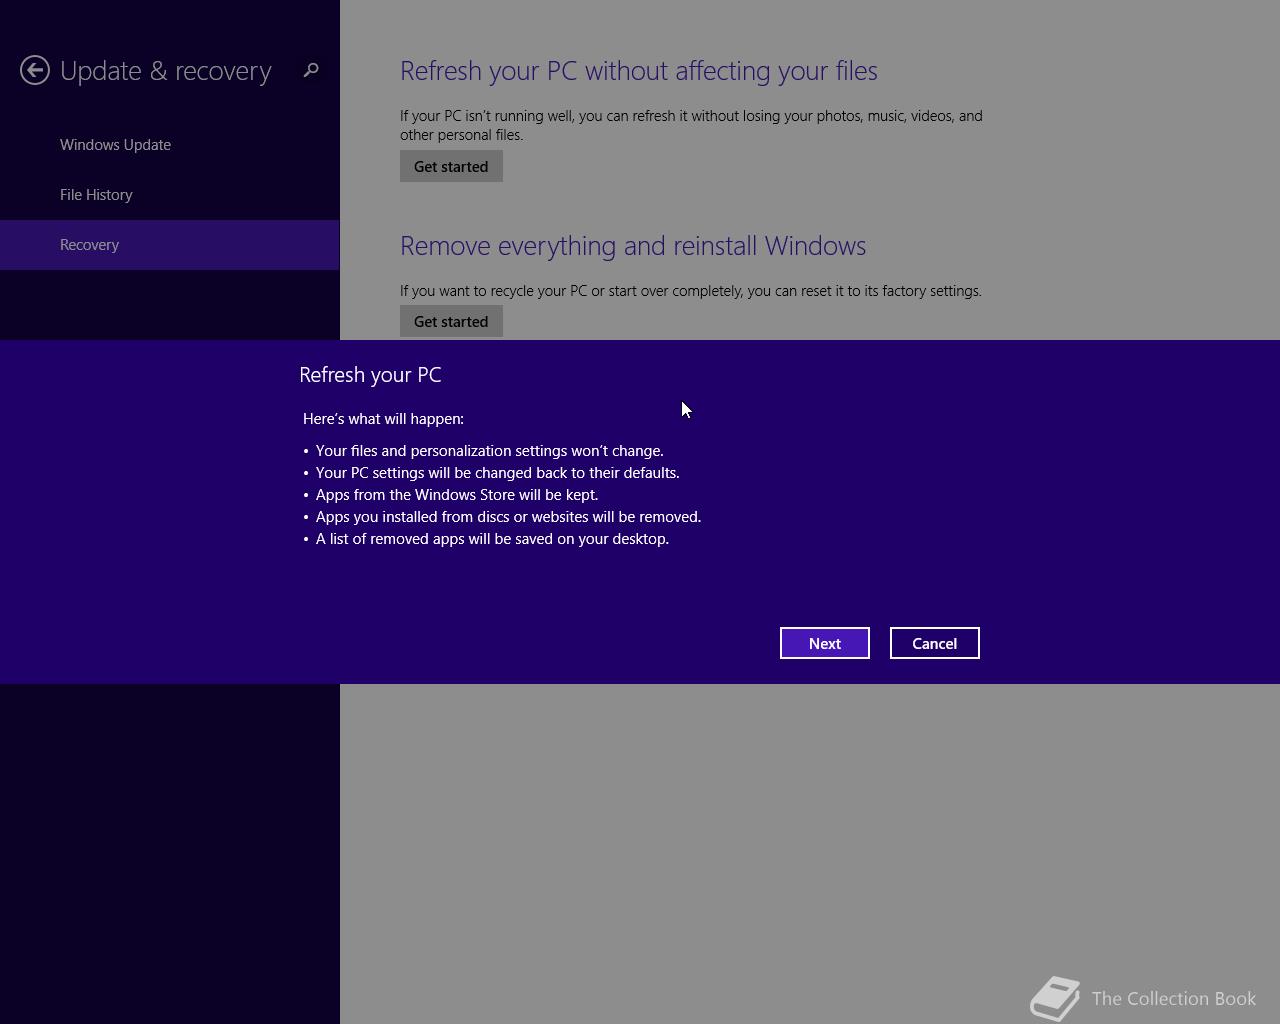Select the Recovery sidebar item
This screenshot has height=1024, width=1280.
(170, 245)
